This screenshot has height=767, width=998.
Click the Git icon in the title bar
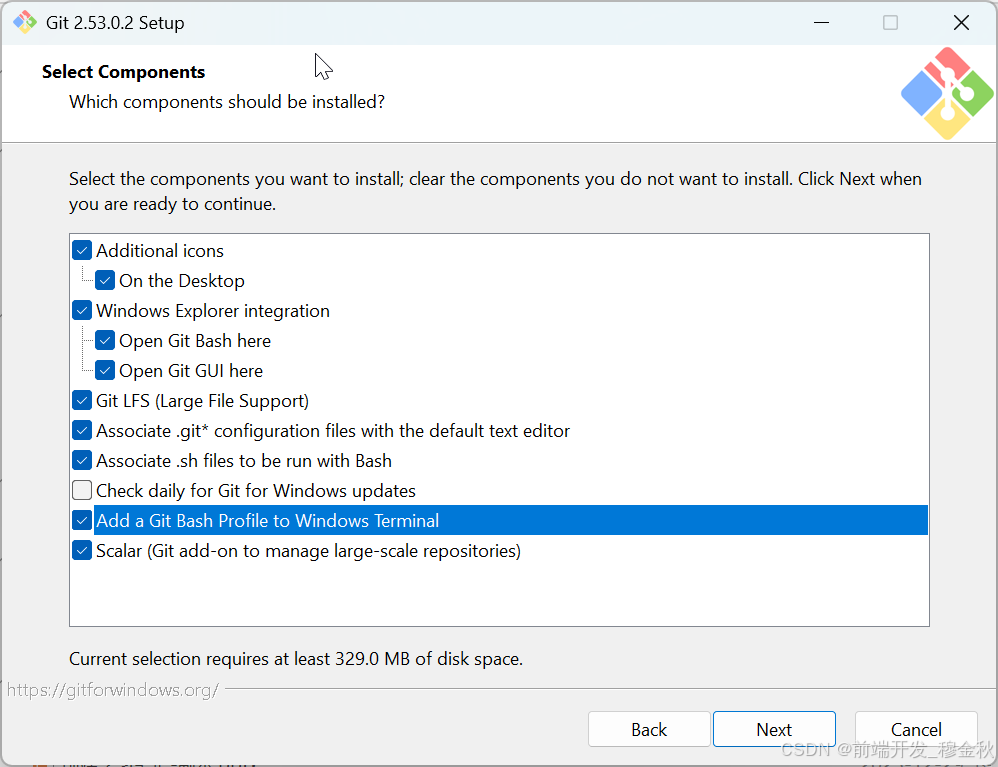25,22
